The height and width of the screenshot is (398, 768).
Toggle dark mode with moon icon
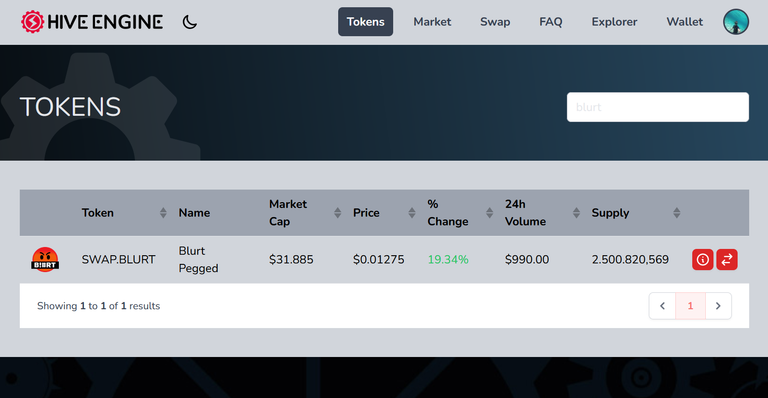click(x=190, y=22)
